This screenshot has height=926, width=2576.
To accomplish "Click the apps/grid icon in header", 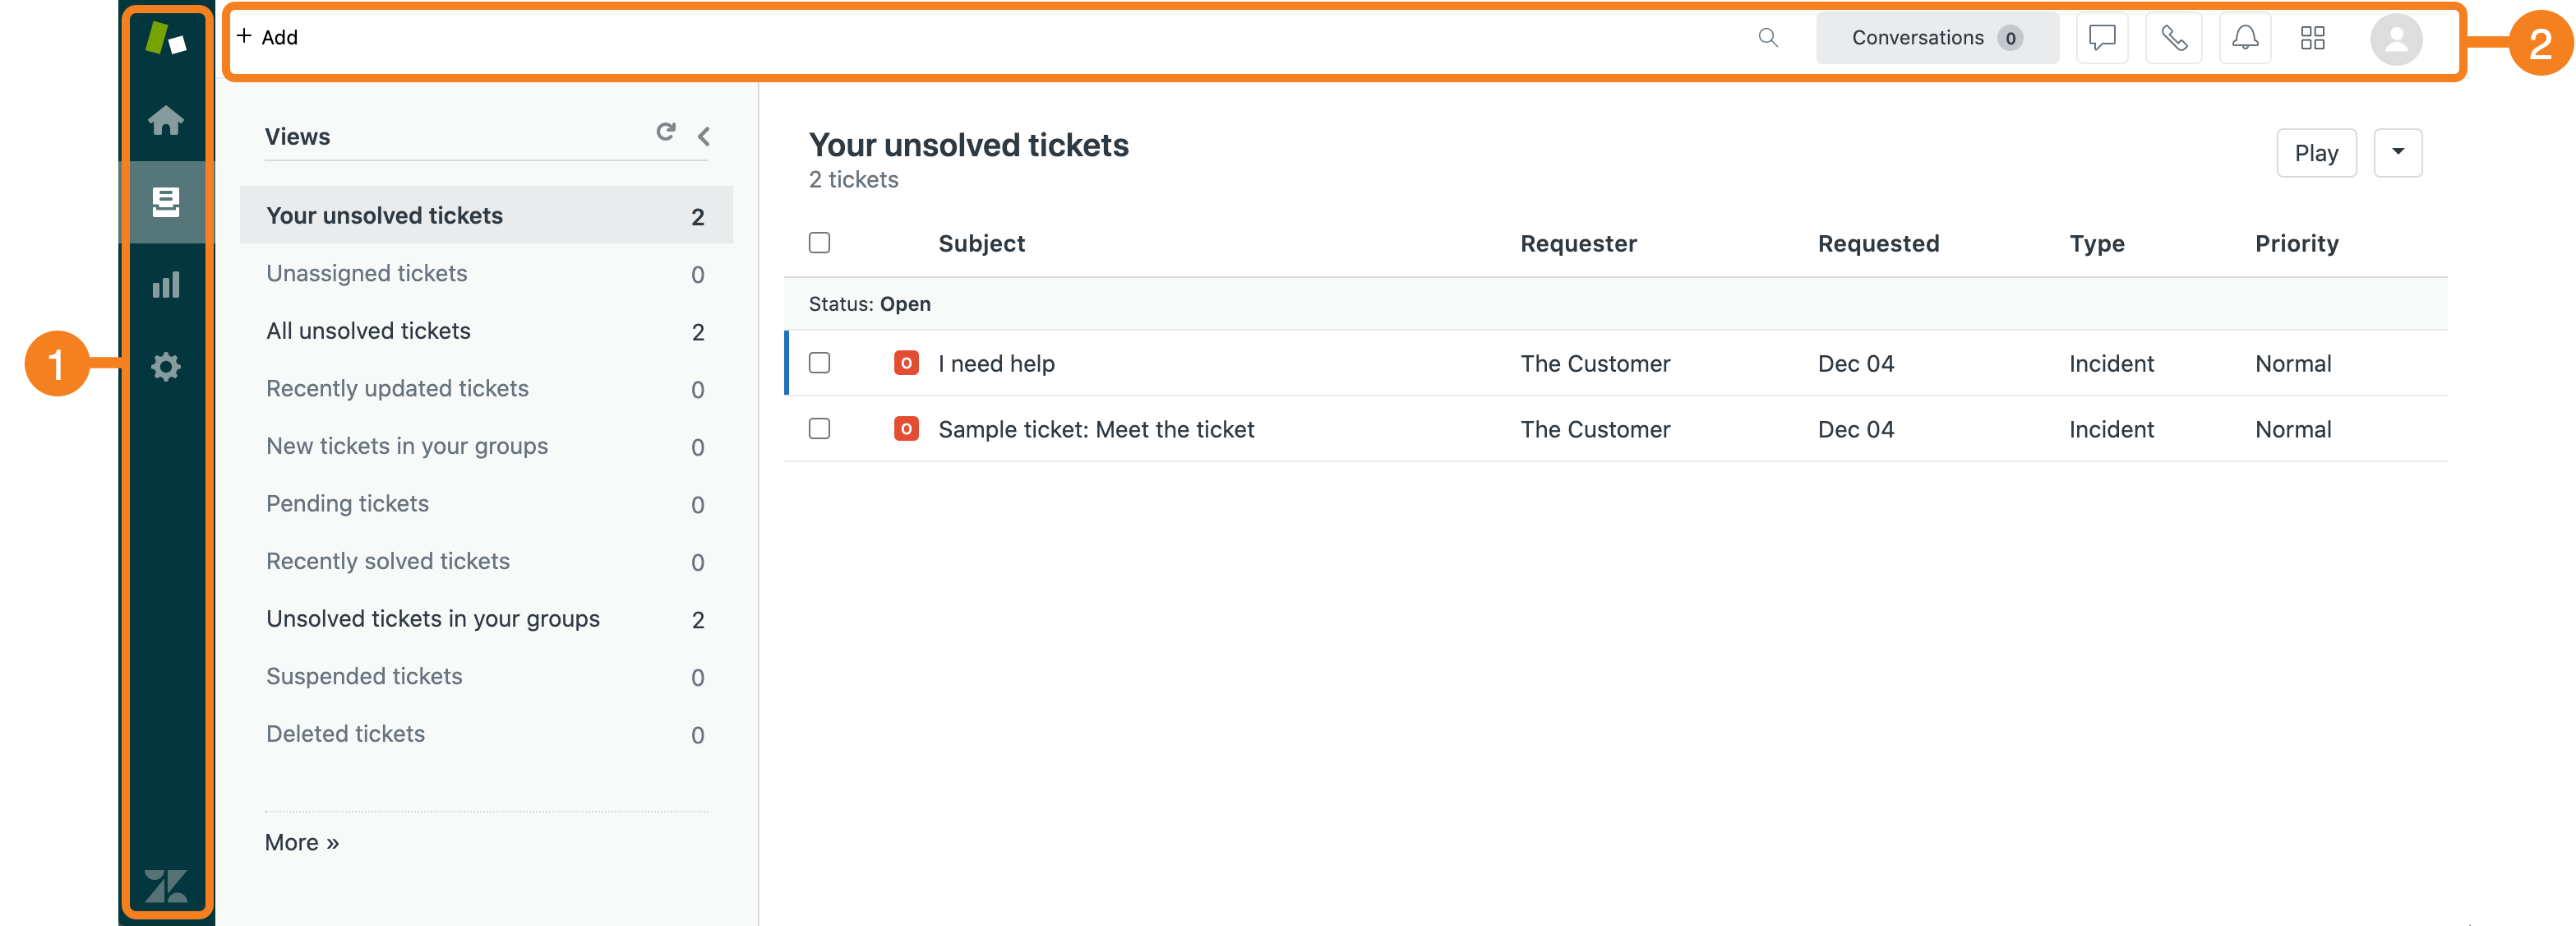I will point(2313,36).
